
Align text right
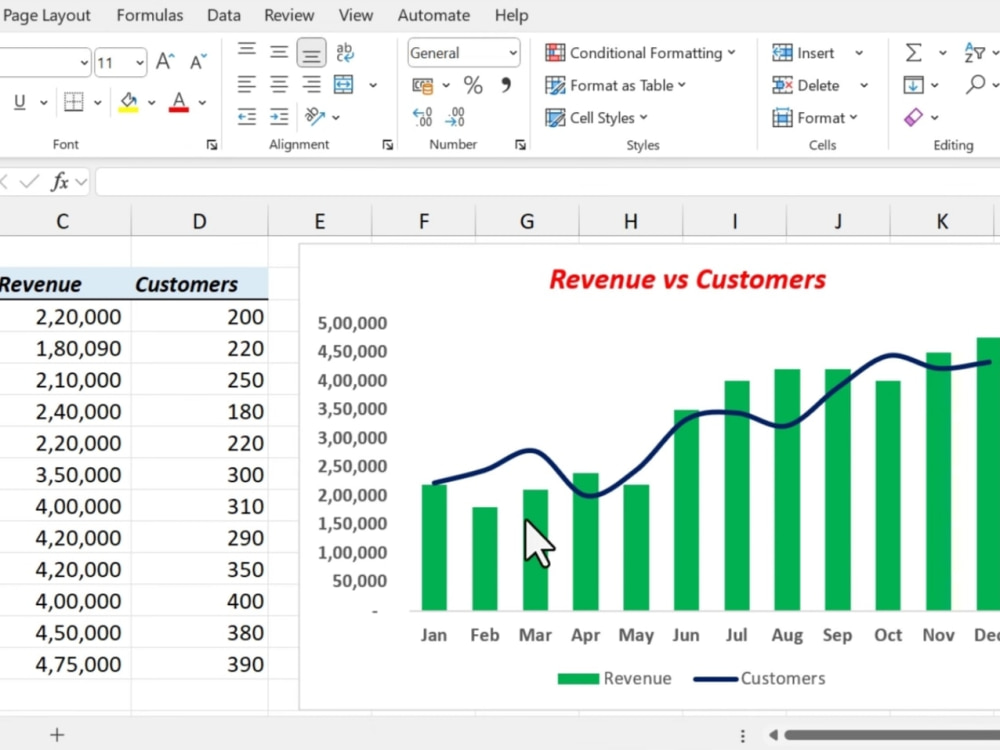pos(311,84)
